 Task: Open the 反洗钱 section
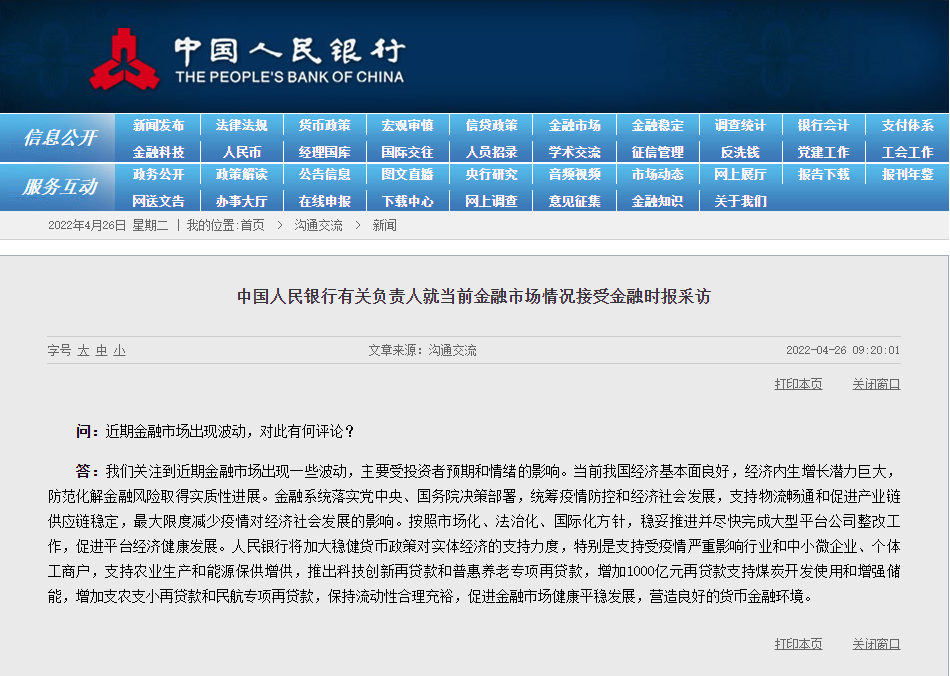tap(740, 152)
